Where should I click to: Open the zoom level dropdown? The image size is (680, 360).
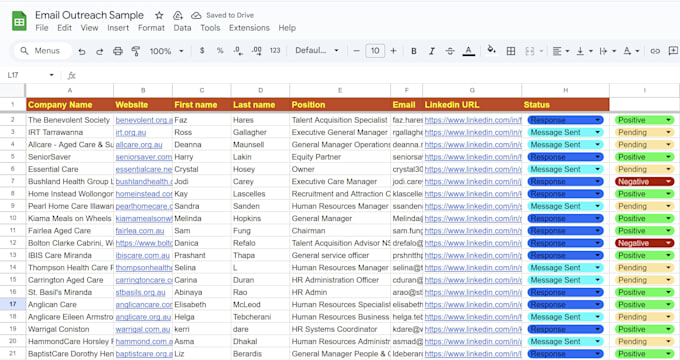tap(167, 51)
